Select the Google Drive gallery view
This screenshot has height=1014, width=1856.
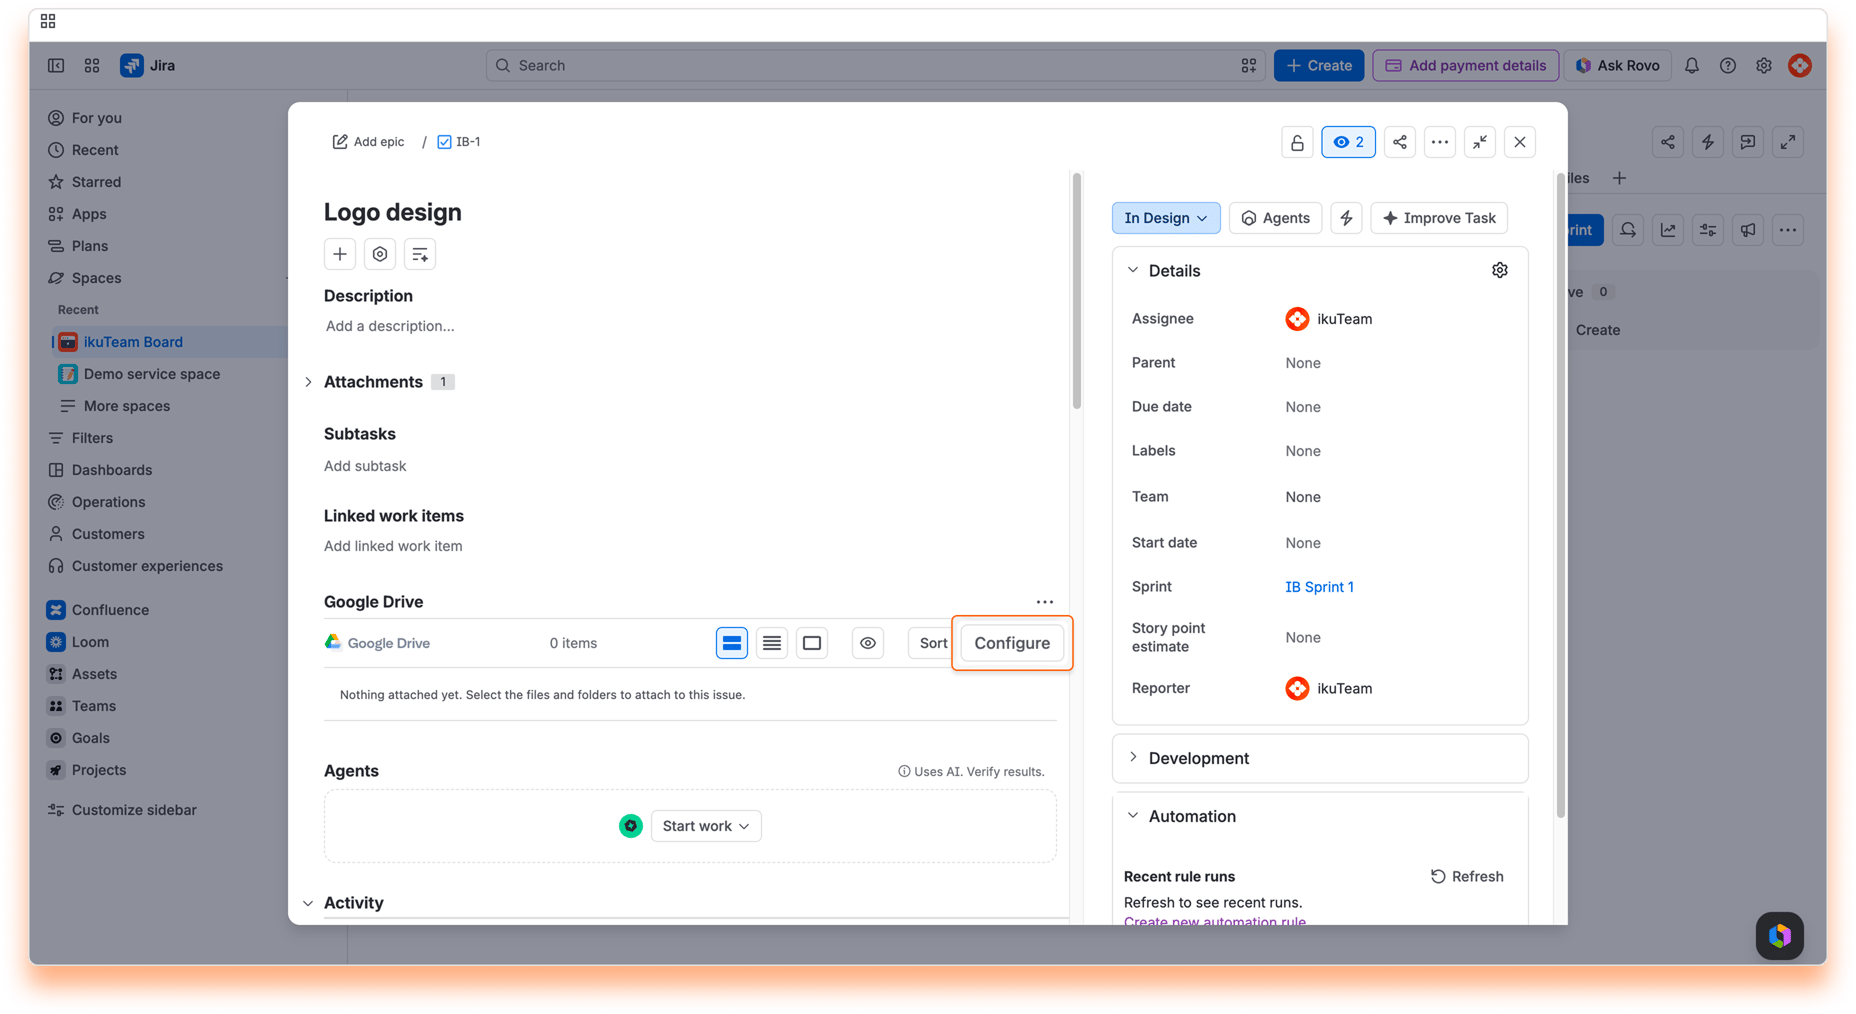[x=812, y=643]
